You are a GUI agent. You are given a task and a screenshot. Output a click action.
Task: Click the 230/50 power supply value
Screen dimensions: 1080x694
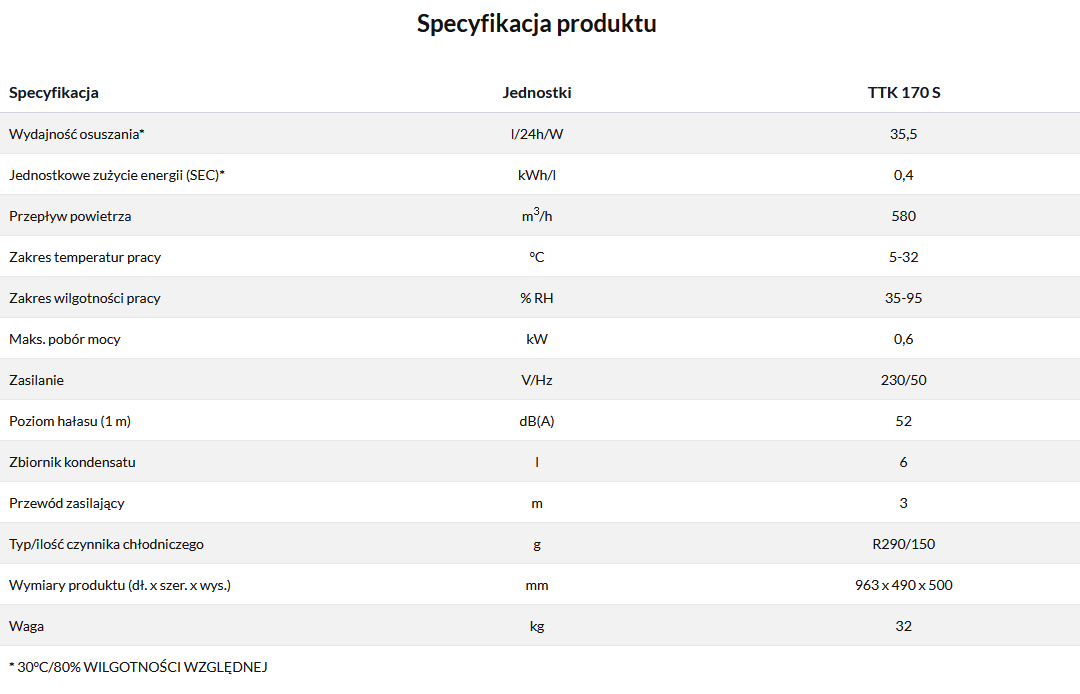[904, 380]
